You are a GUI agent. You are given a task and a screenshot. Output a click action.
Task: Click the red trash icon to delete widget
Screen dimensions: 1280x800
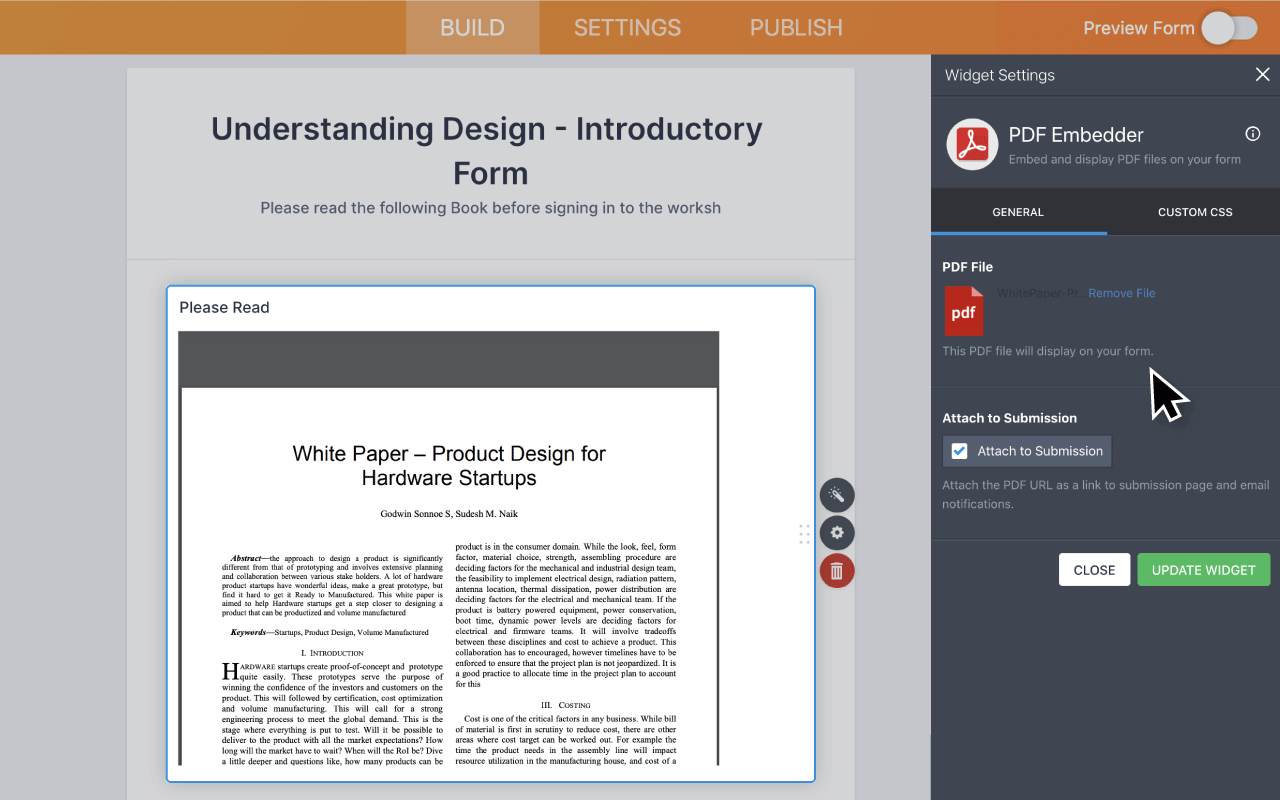(x=837, y=570)
